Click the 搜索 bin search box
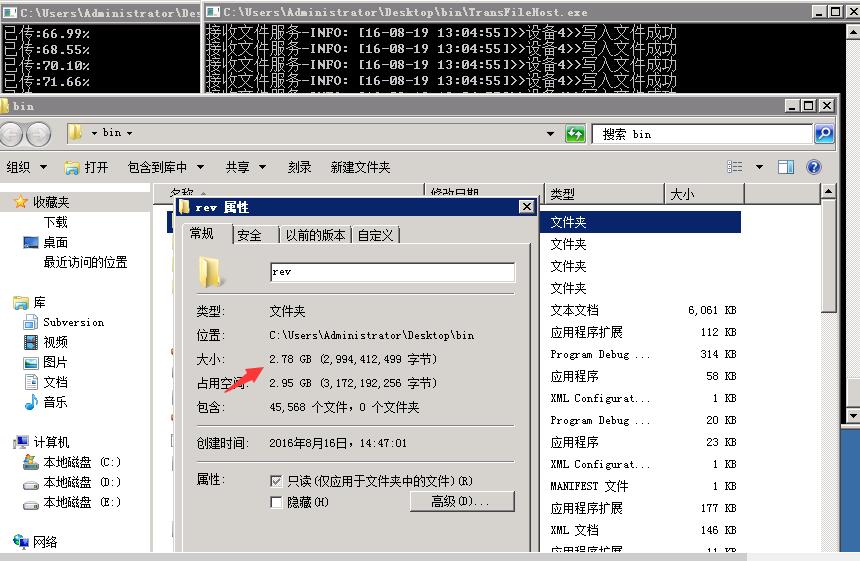This screenshot has width=860, height=561. (x=702, y=134)
